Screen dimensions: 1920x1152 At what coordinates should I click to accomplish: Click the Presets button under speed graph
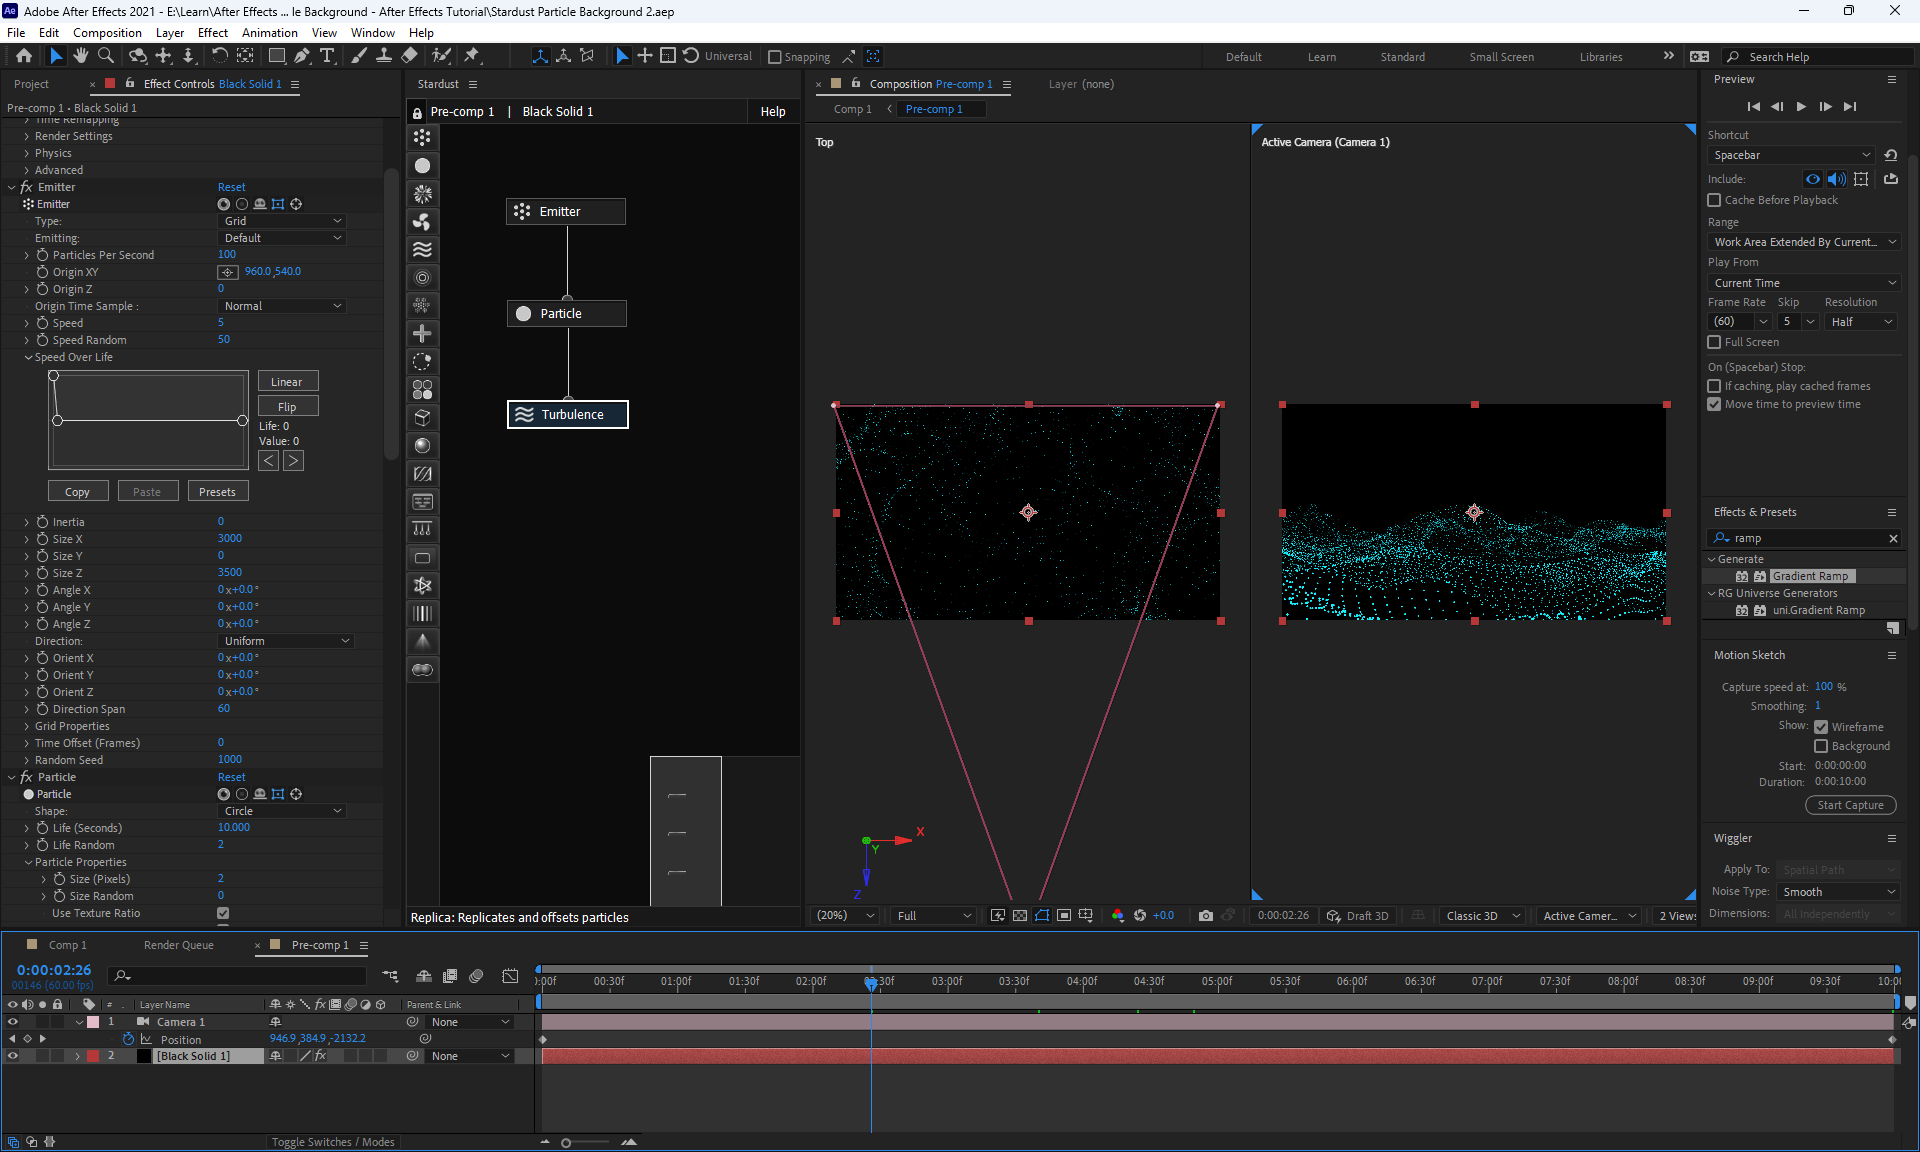217,492
